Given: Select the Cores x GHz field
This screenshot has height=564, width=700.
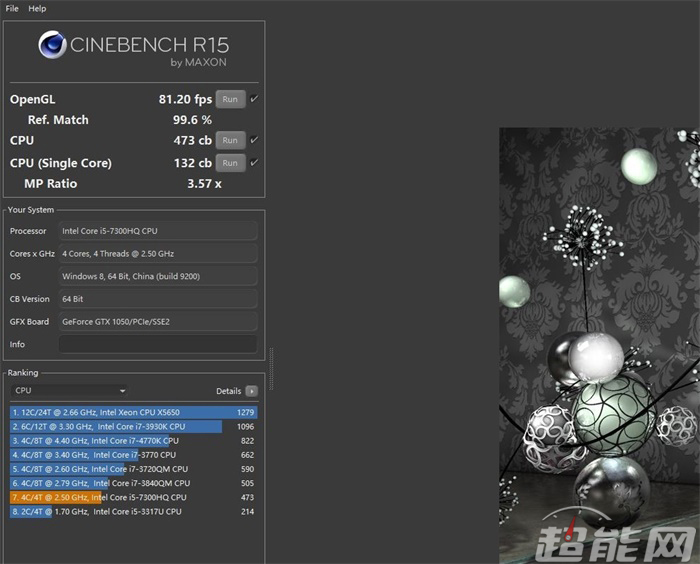Looking at the screenshot, I should click(x=158, y=254).
